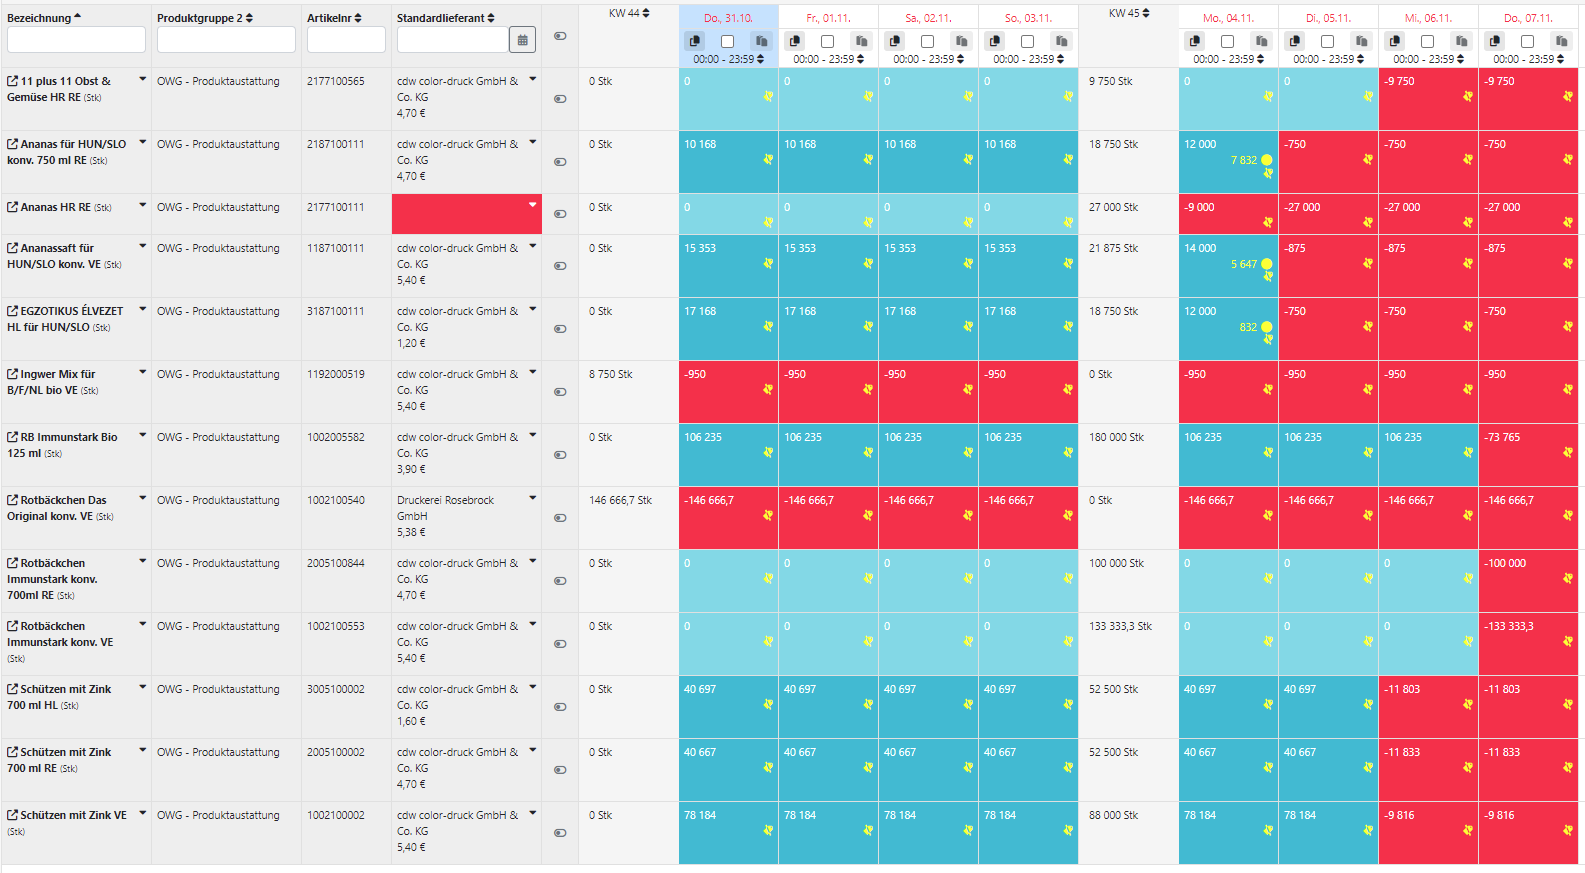Screen dimensions: 1585x873
Task: Open the red empty supplier dropdown
Action: point(532,205)
